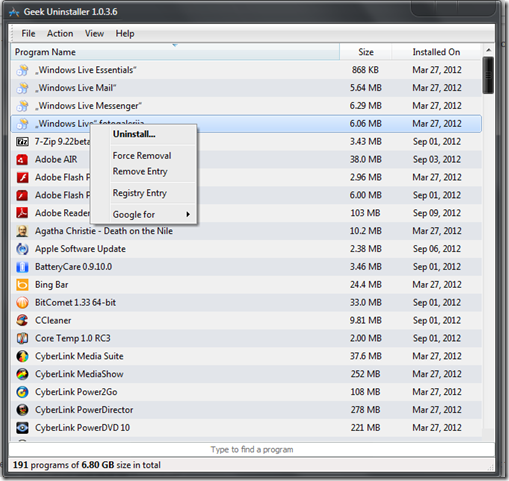Click the Windows Live Messenger program icon
The width and height of the screenshot is (509, 481).
tap(22, 106)
